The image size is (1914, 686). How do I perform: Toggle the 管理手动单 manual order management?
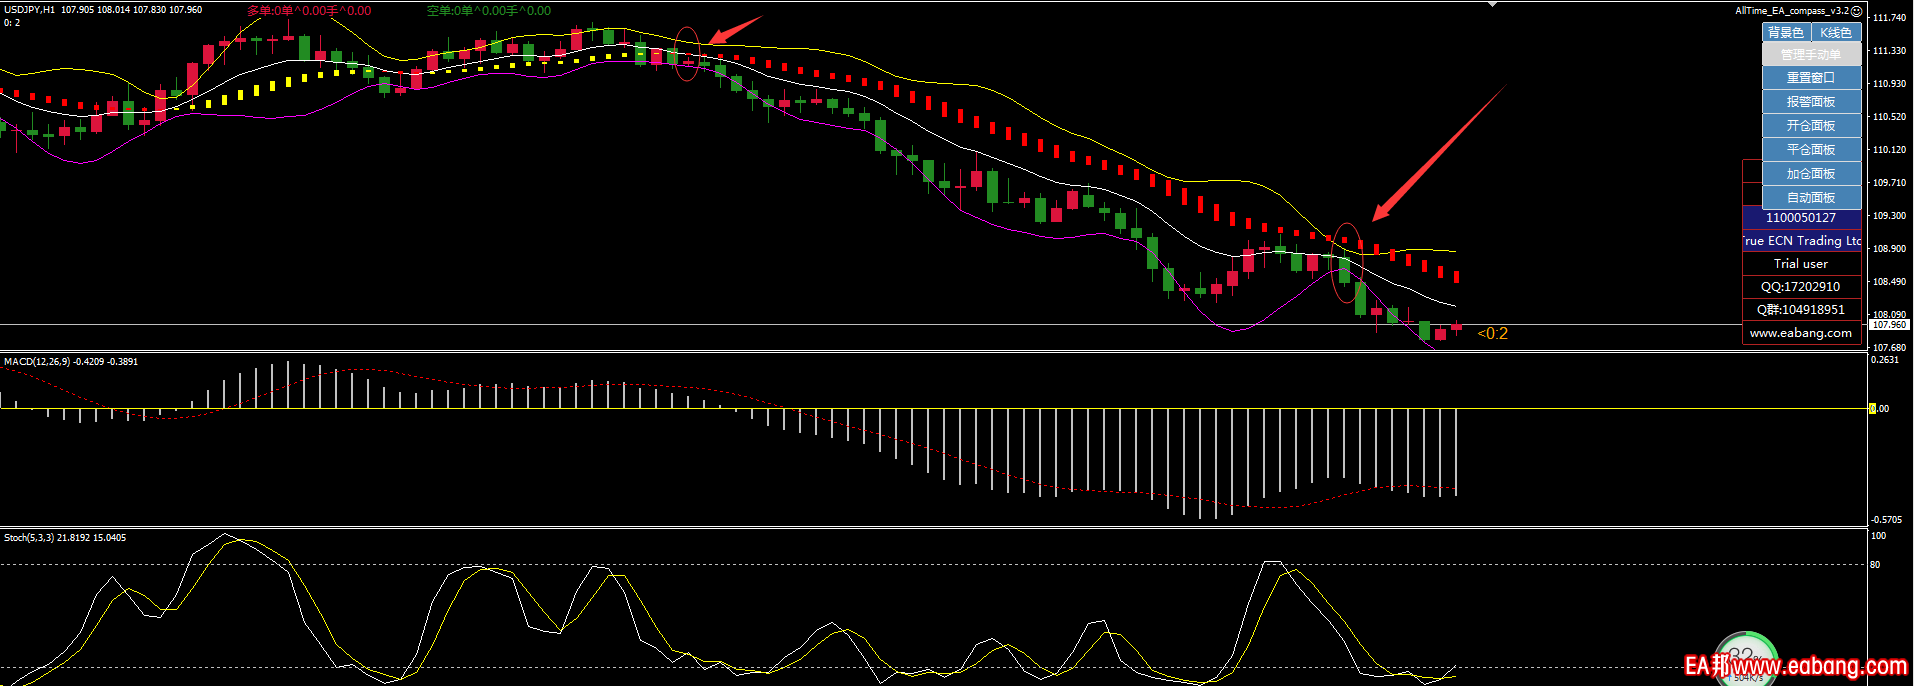click(1811, 55)
